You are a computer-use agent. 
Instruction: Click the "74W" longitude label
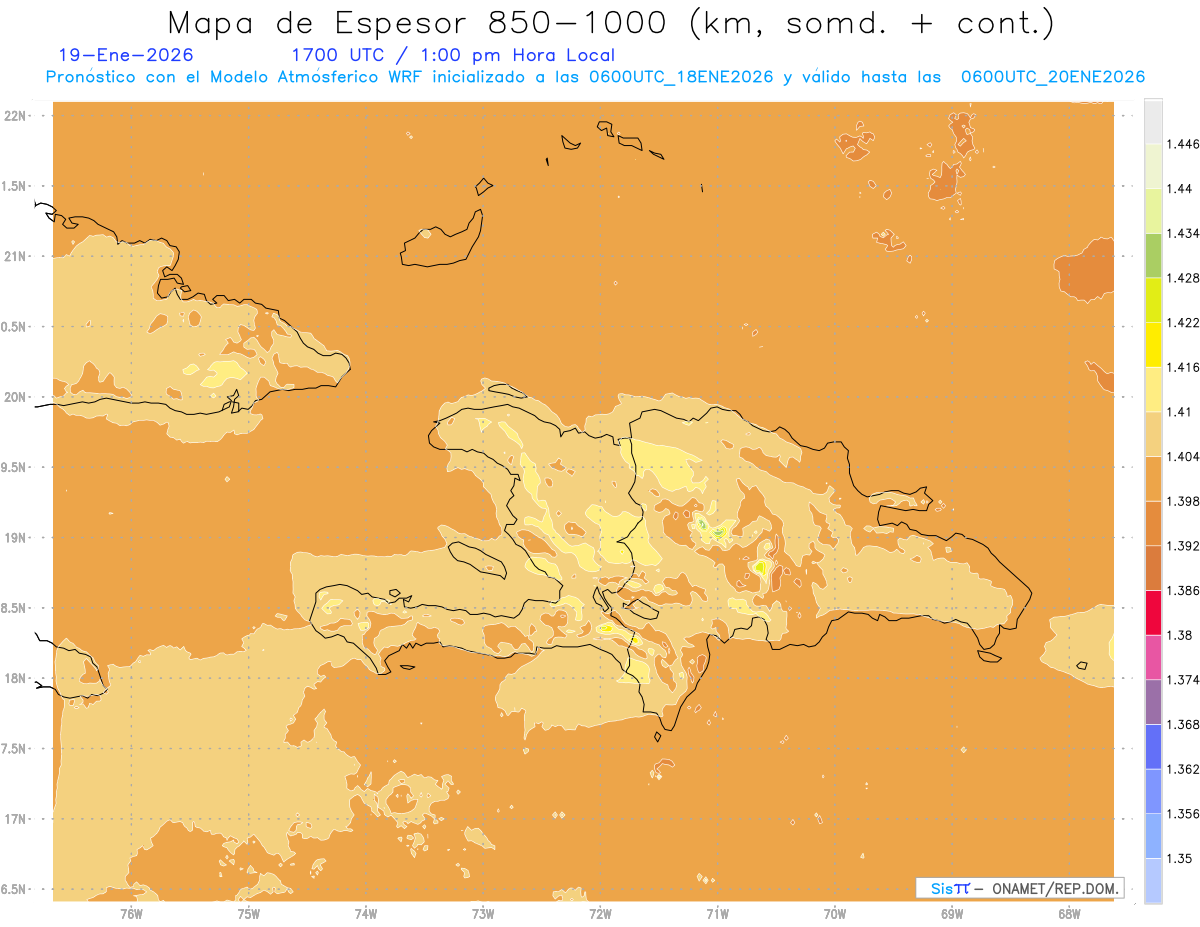[x=365, y=914]
